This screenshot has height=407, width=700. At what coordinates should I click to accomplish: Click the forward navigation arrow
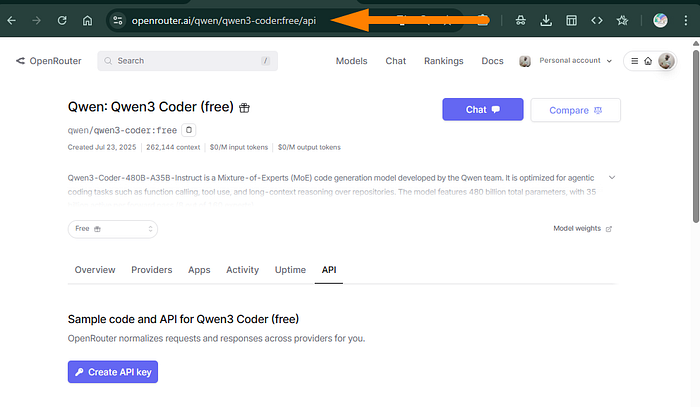coord(37,21)
